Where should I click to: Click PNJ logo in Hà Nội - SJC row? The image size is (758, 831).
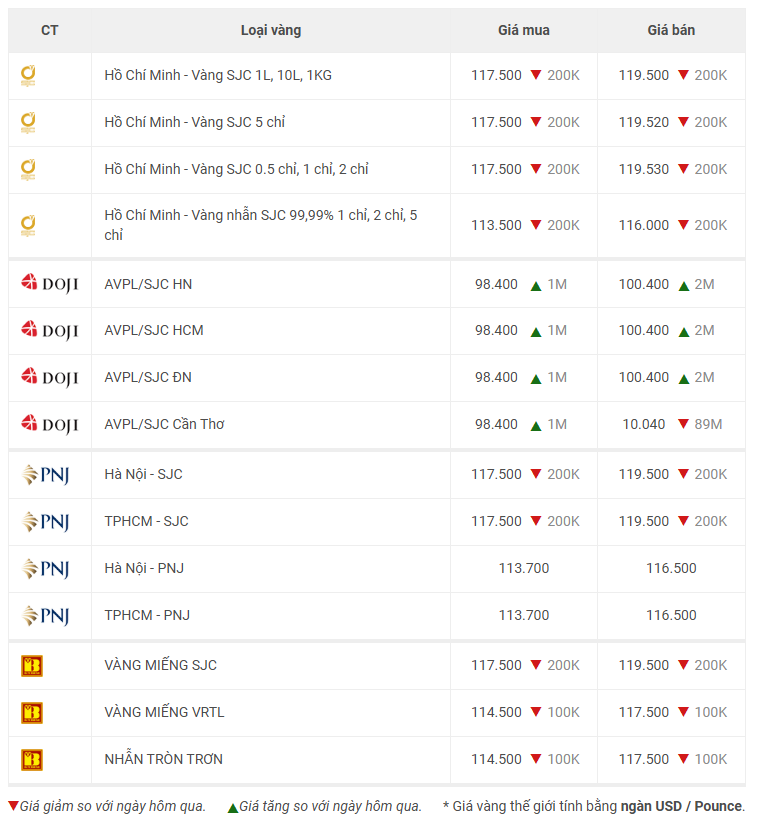45,475
